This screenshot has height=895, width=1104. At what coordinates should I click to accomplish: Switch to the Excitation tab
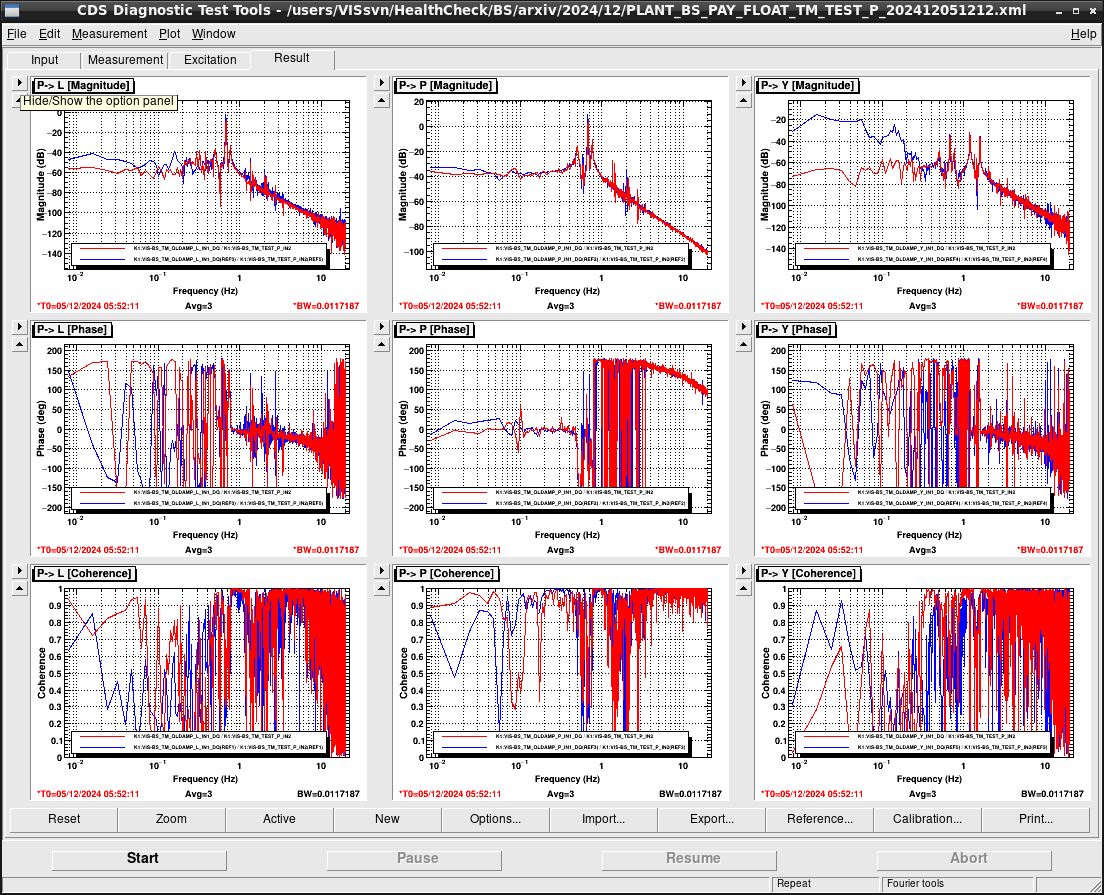[x=210, y=60]
